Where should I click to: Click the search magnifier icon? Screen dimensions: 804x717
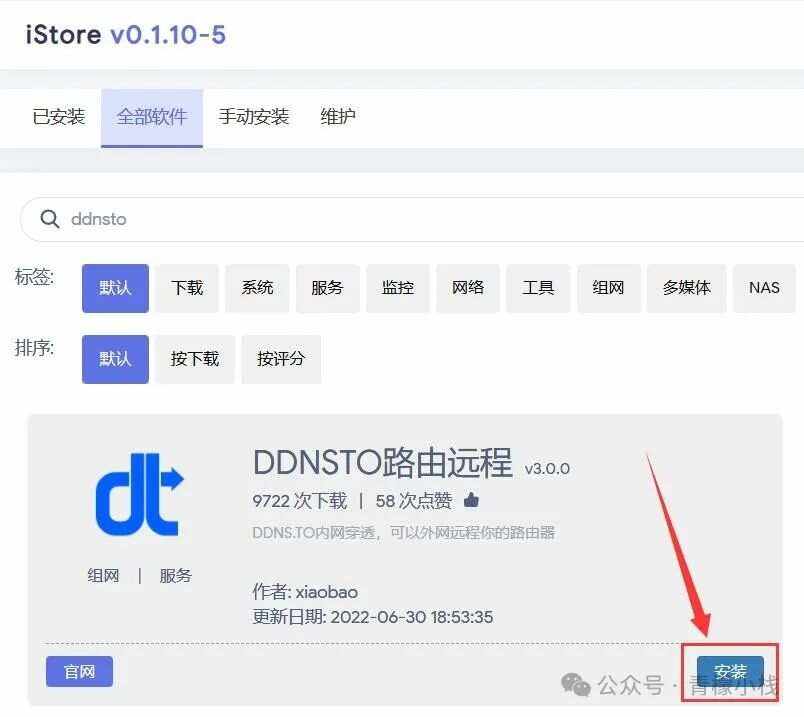coord(49,219)
